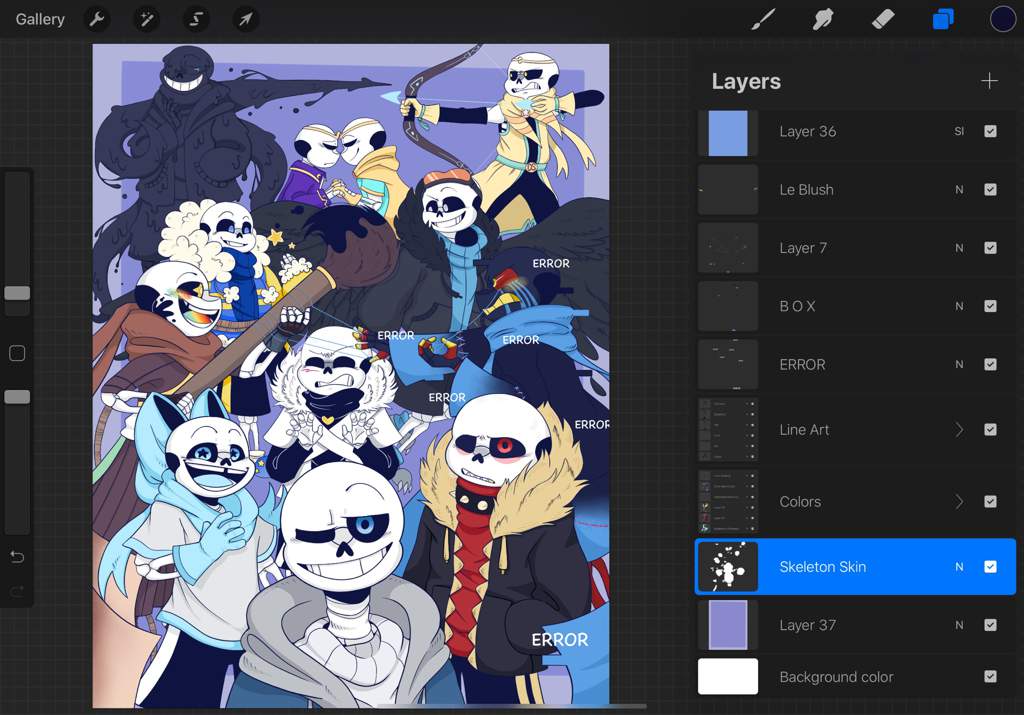Select the layer named Layer 7

pos(803,247)
